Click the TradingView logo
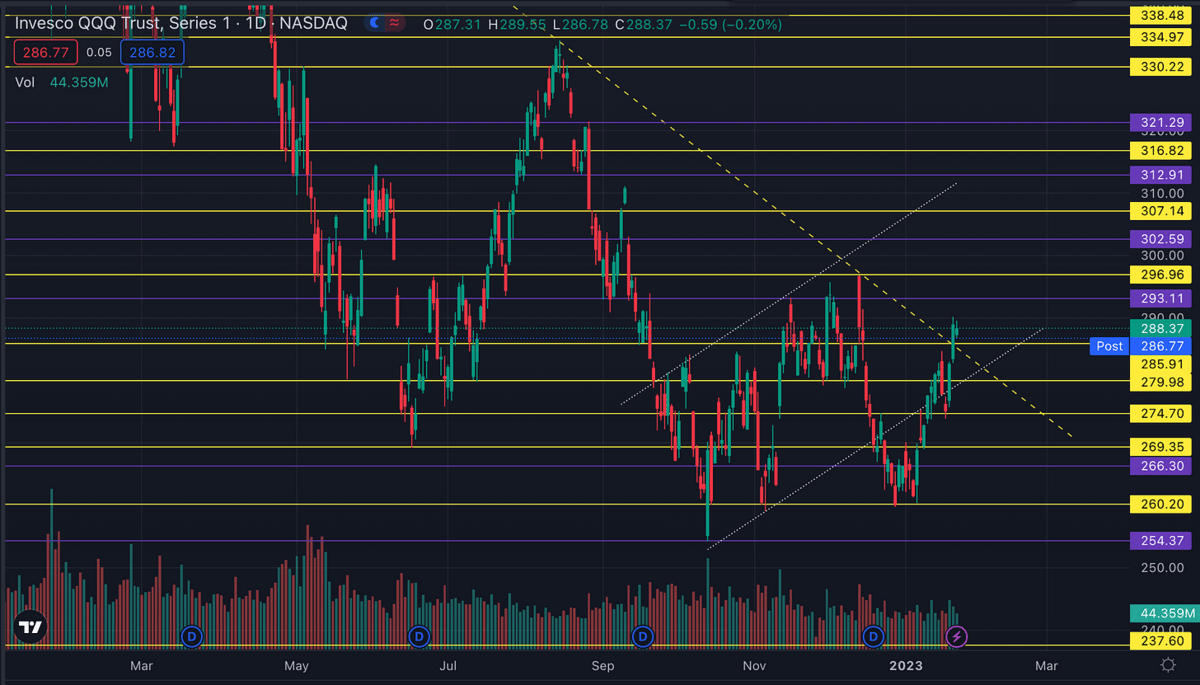 [30, 627]
